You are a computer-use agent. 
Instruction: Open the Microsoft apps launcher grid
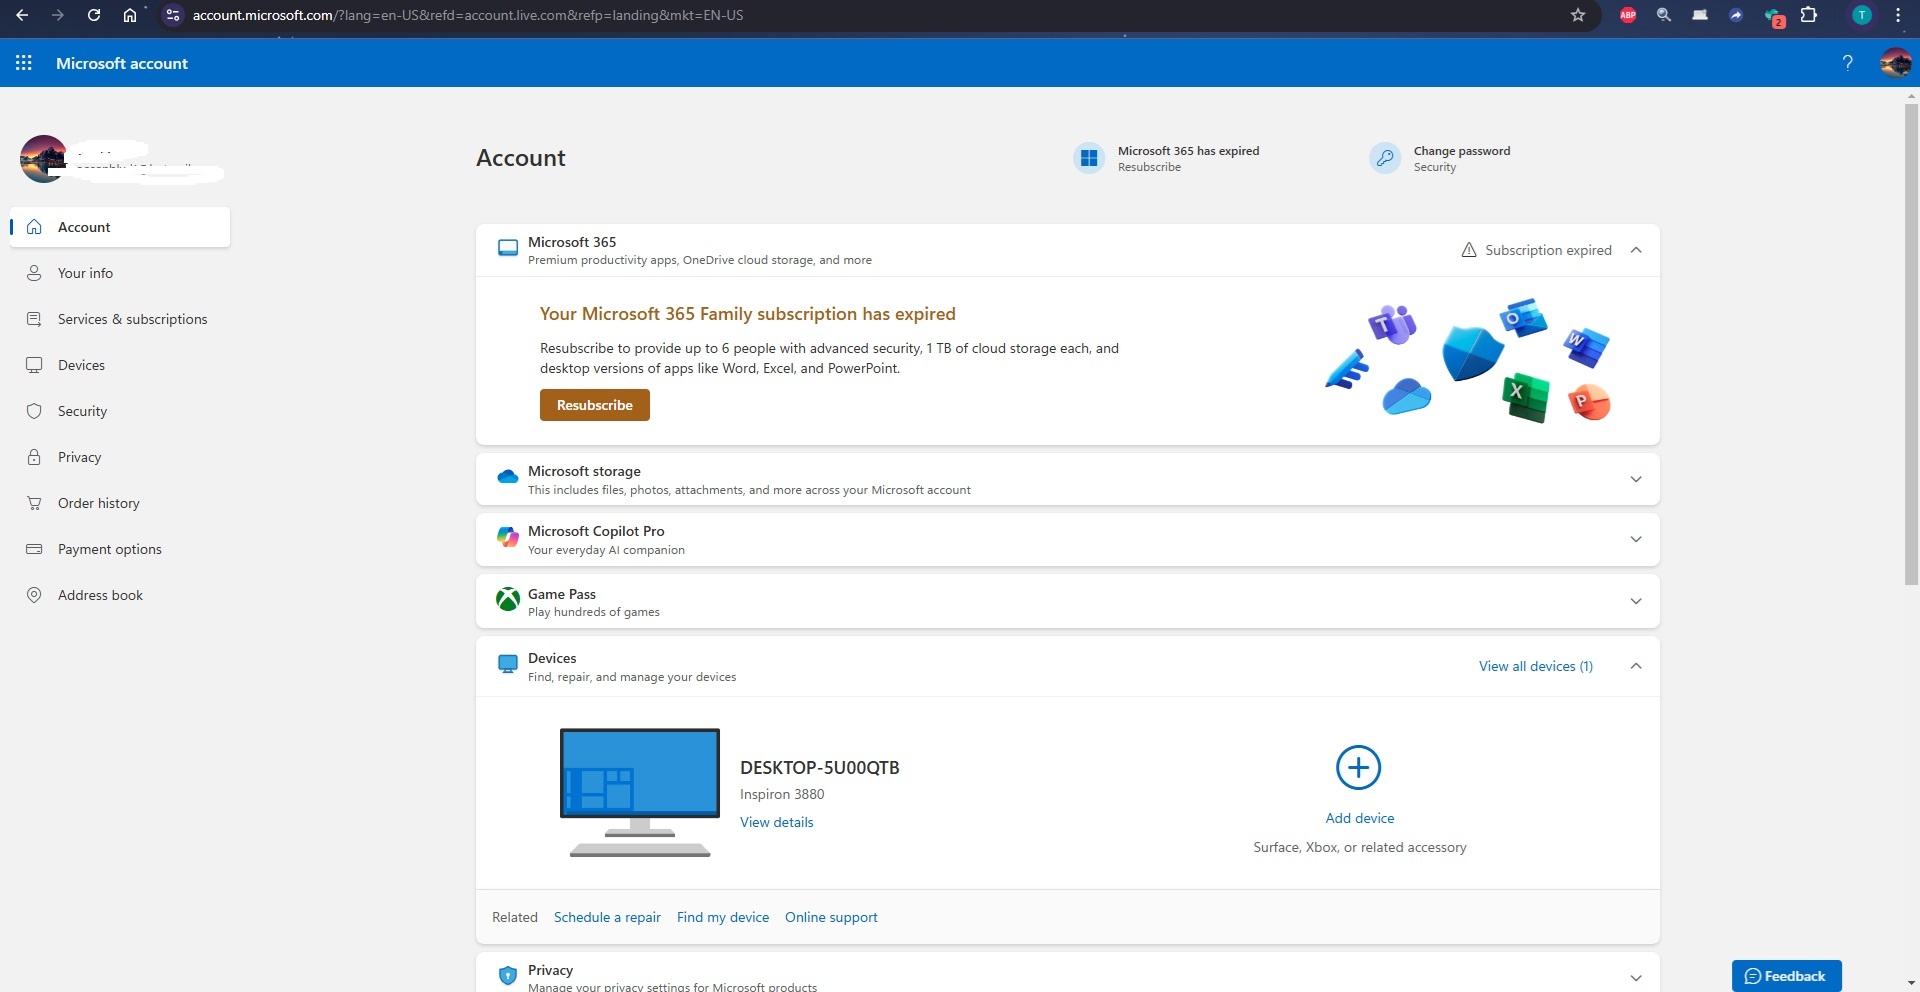point(24,63)
